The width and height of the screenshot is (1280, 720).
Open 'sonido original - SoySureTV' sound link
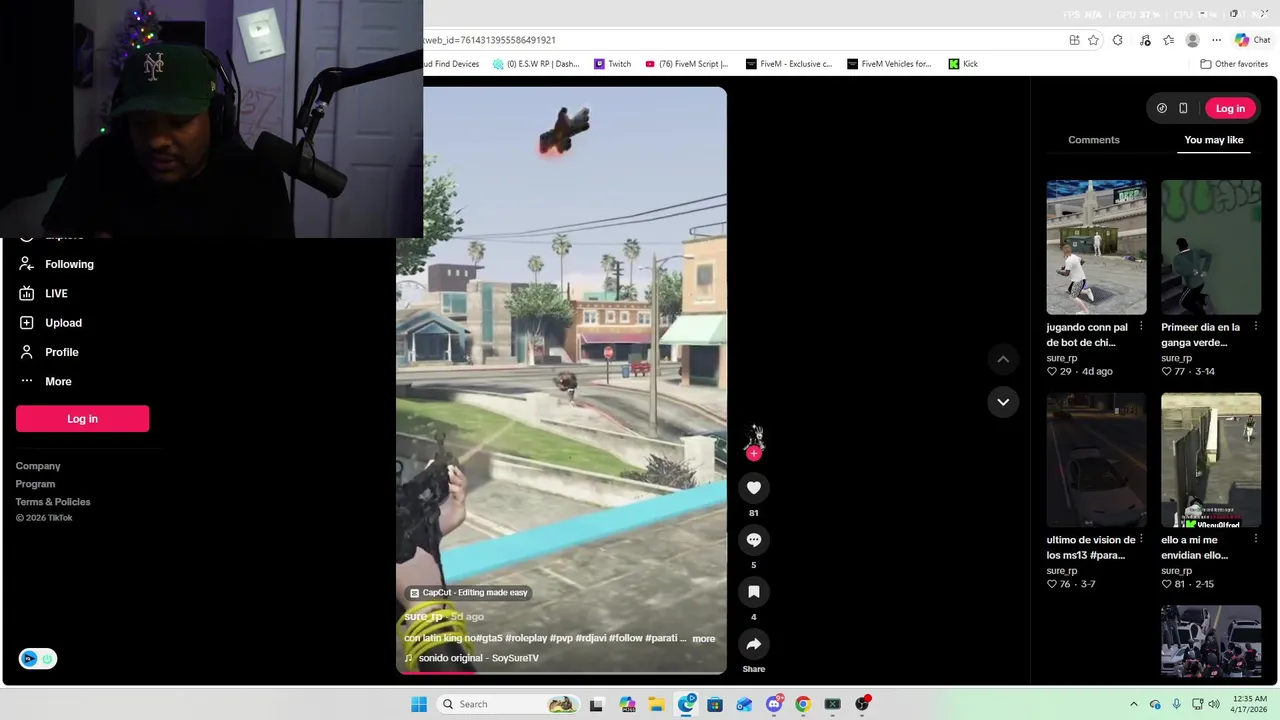point(479,658)
